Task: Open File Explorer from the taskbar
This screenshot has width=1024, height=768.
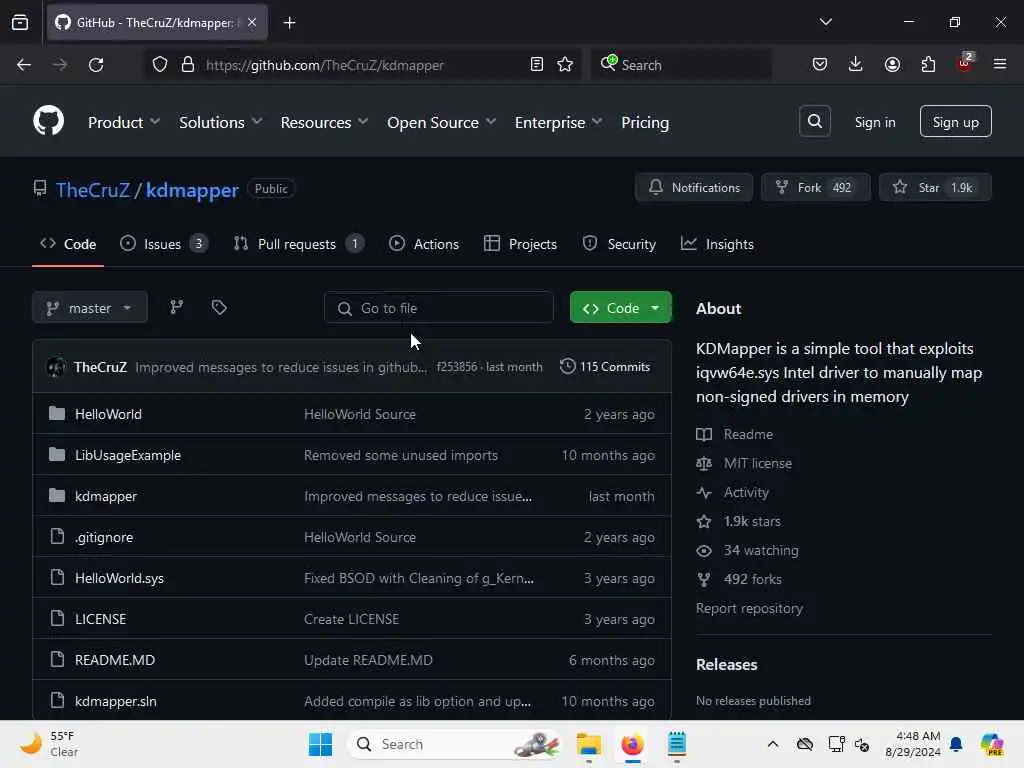Action: [588, 744]
